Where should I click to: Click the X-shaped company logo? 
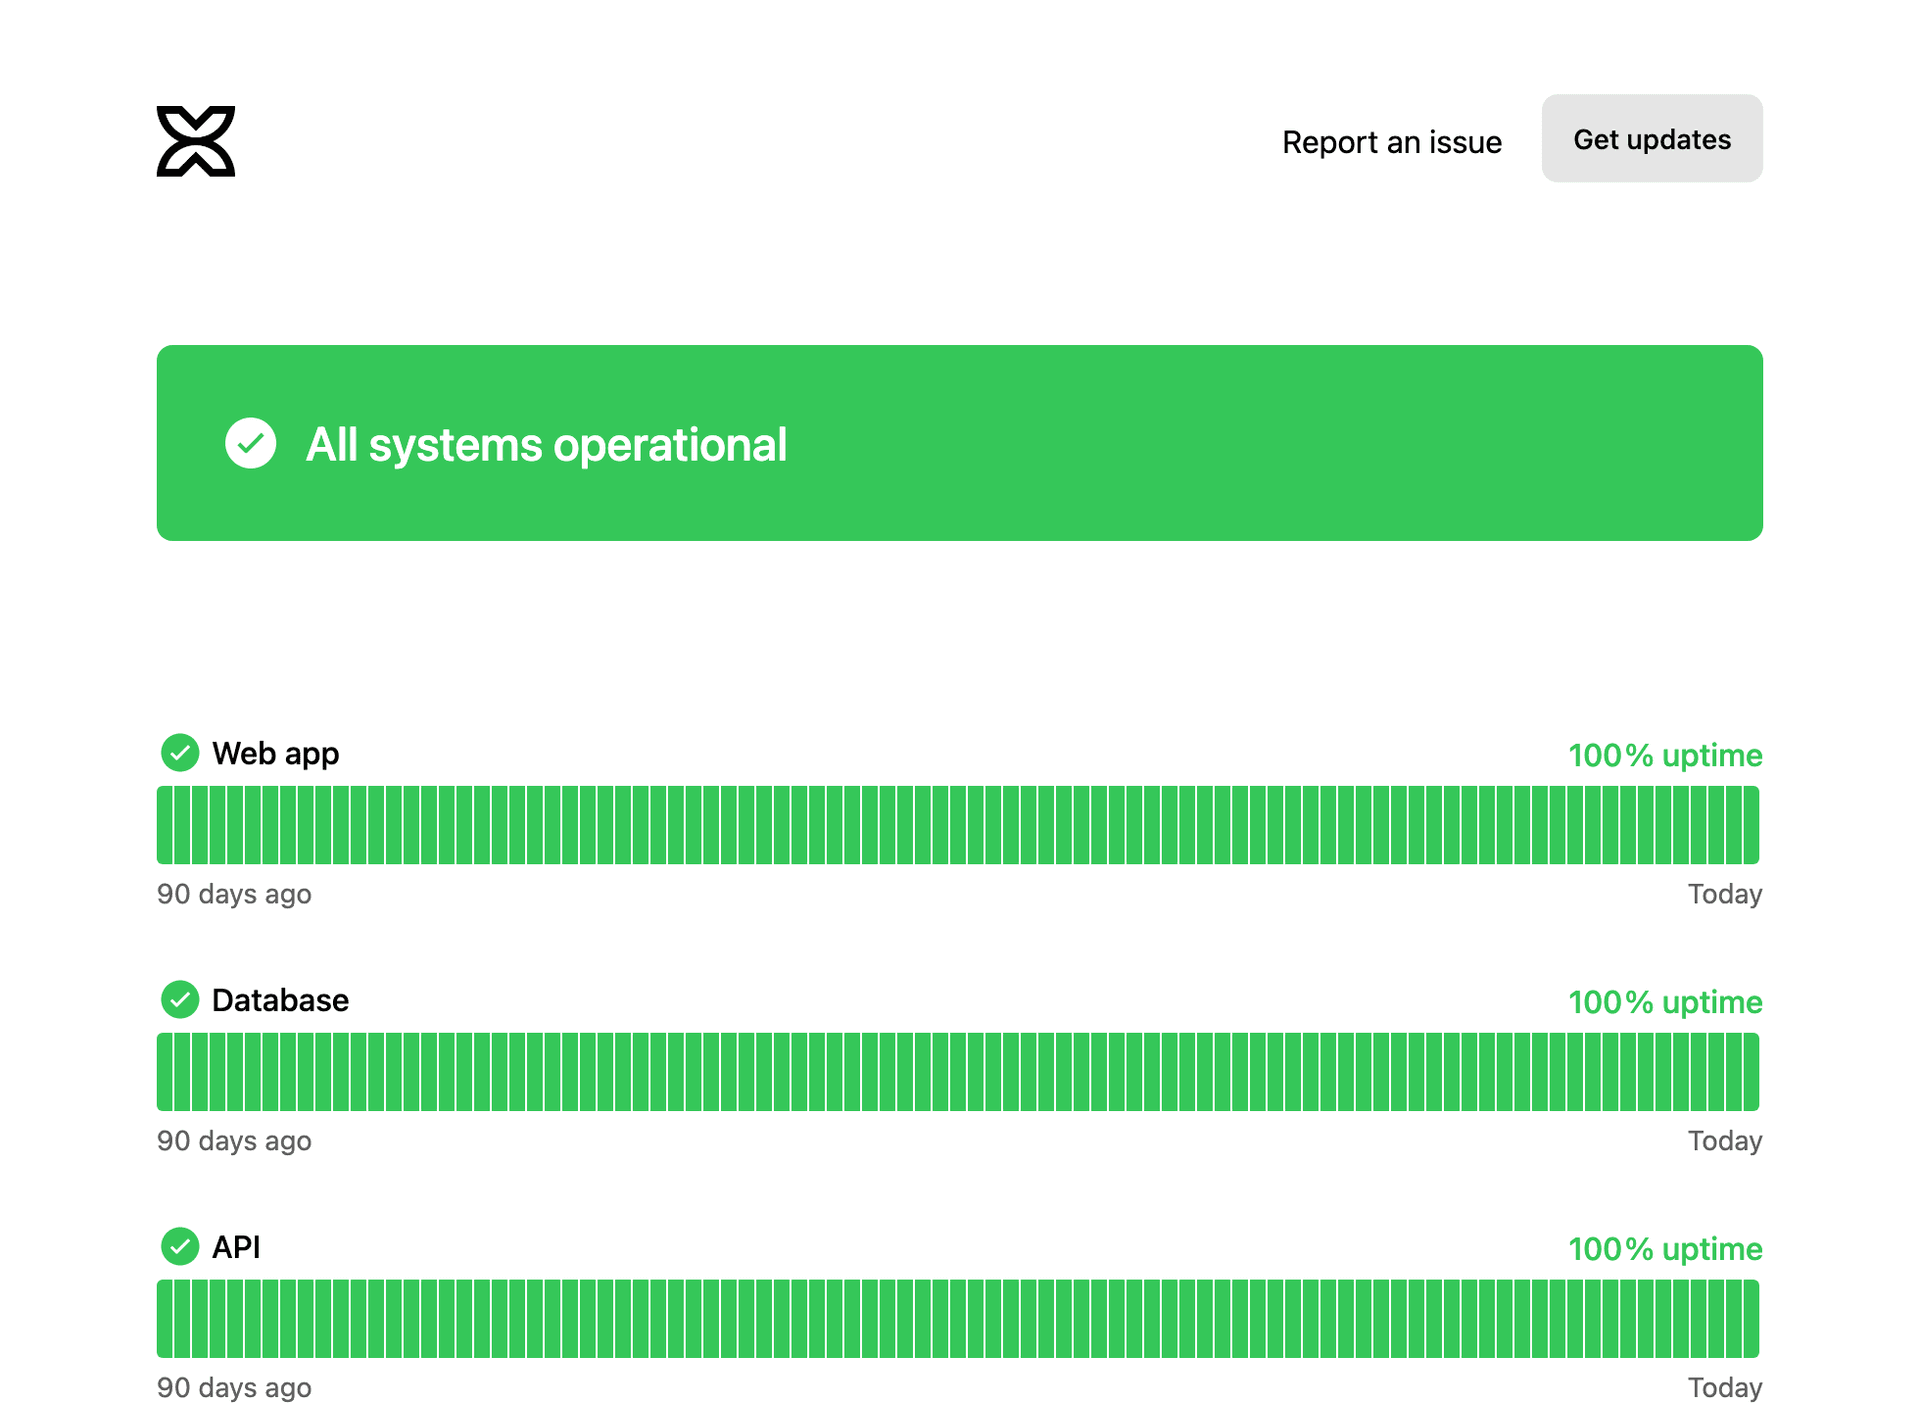[x=196, y=141]
